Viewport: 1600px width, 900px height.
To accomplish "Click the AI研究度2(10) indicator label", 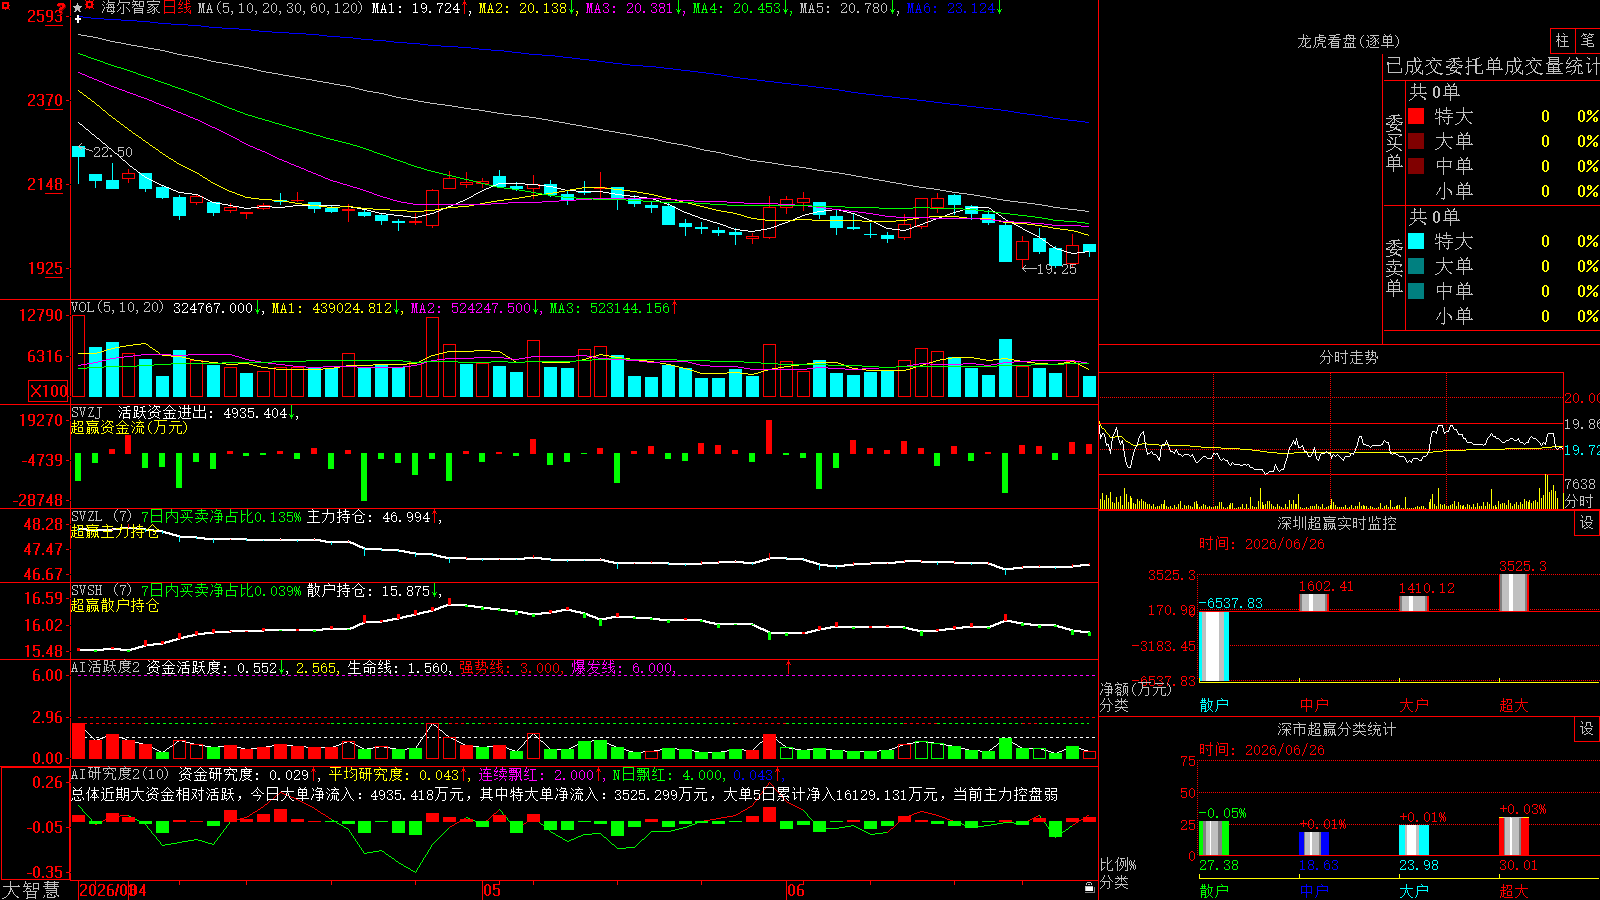I will 120,774.
